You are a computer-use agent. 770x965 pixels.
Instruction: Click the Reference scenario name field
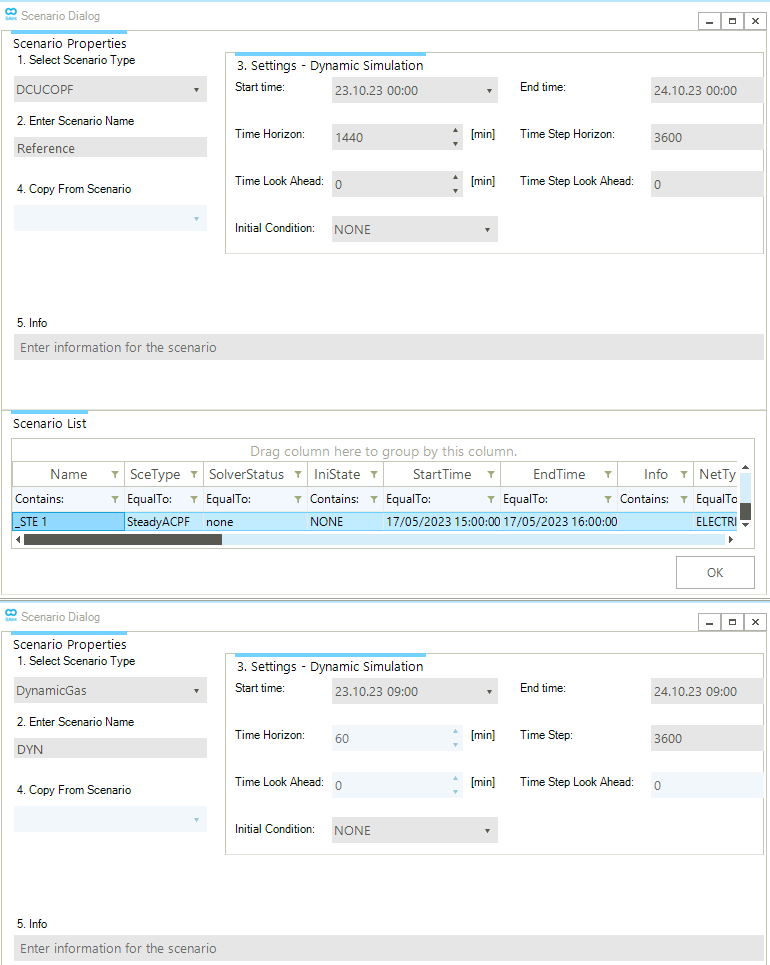click(x=110, y=148)
